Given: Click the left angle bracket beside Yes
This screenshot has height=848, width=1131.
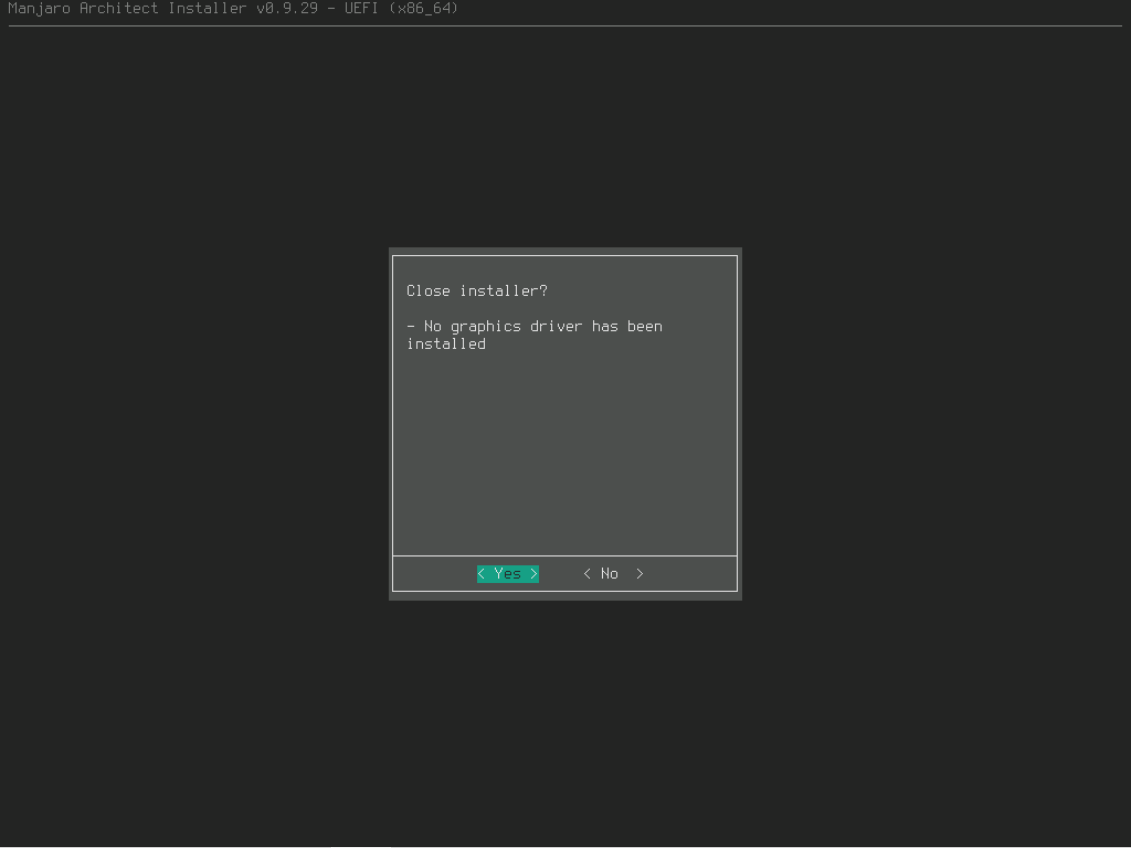Looking at the screenshot, I should point(482,574).
